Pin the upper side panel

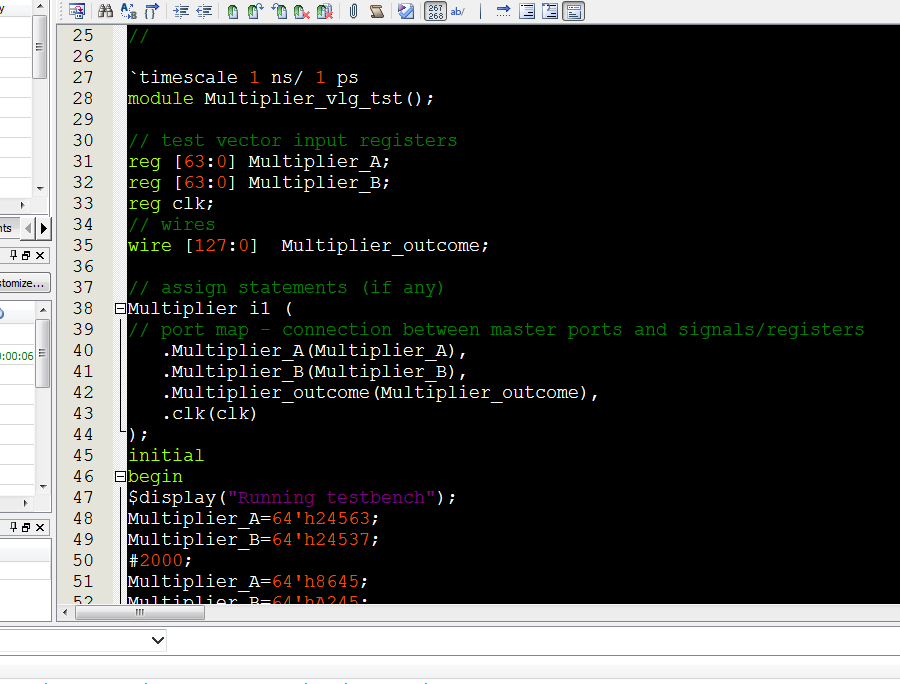(13, 255)
